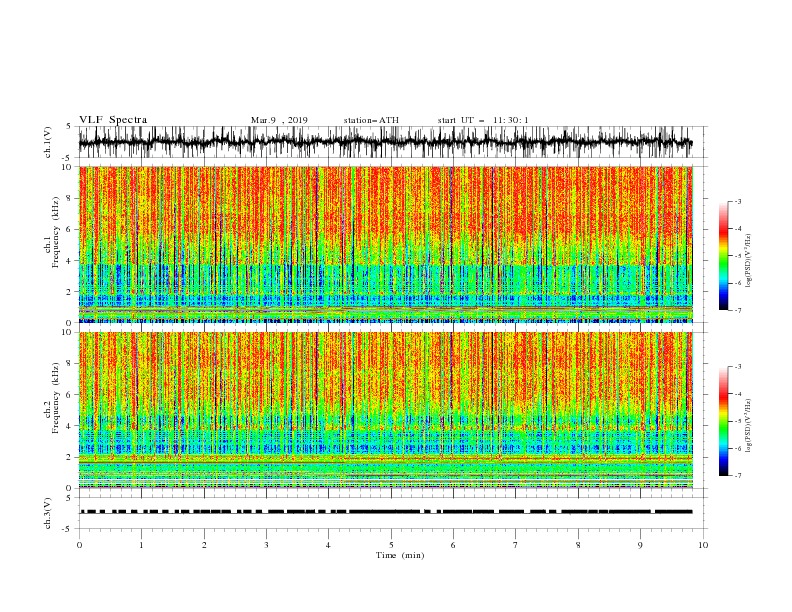Click the "3" tick on the time axis

pyautogui.click(x=266, y=545)
